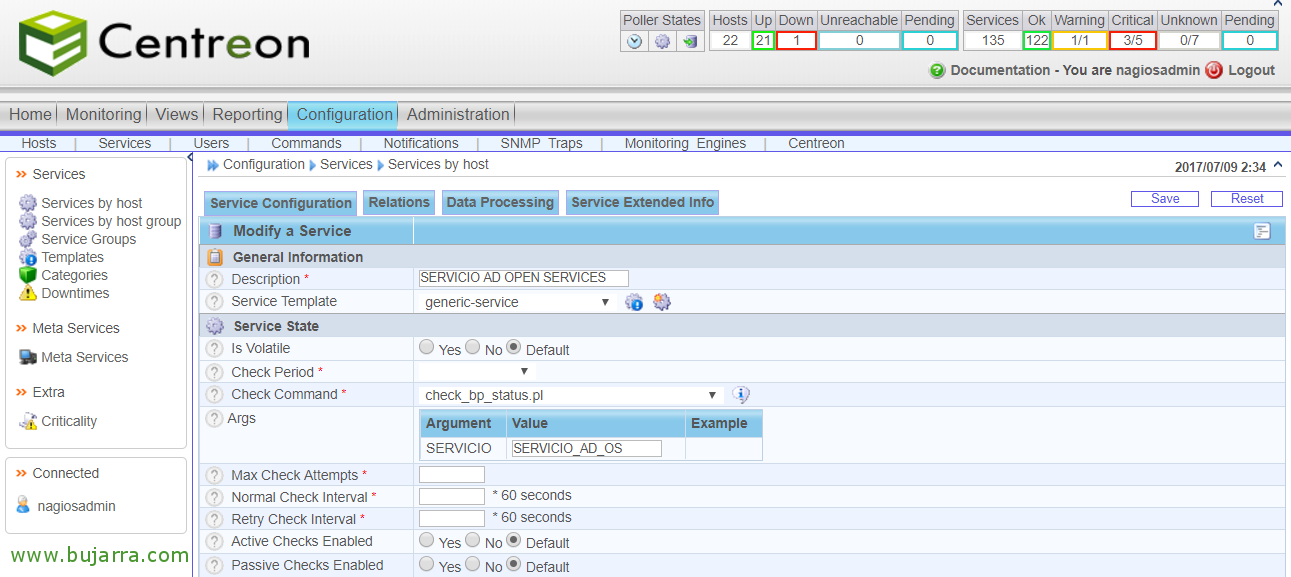1291x577 pixels.
Task: Open Services by host group link
Action: [x=111, y=221]
